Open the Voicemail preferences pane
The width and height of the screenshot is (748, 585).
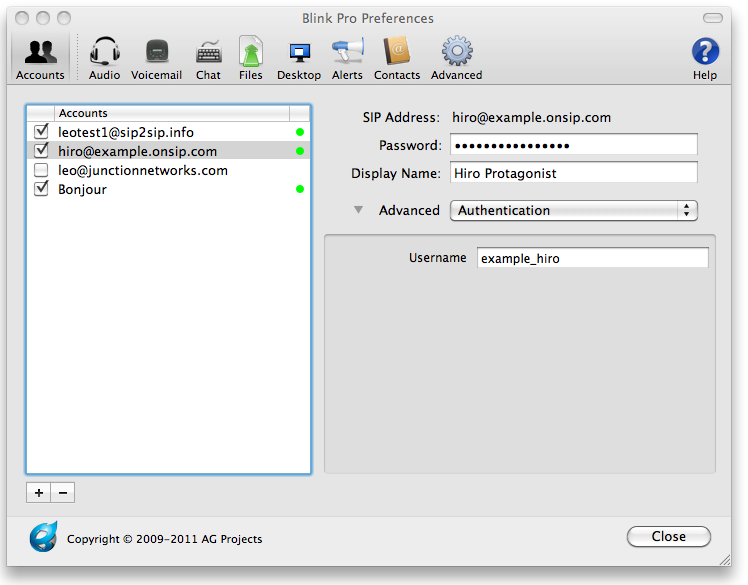pos(156,58)
